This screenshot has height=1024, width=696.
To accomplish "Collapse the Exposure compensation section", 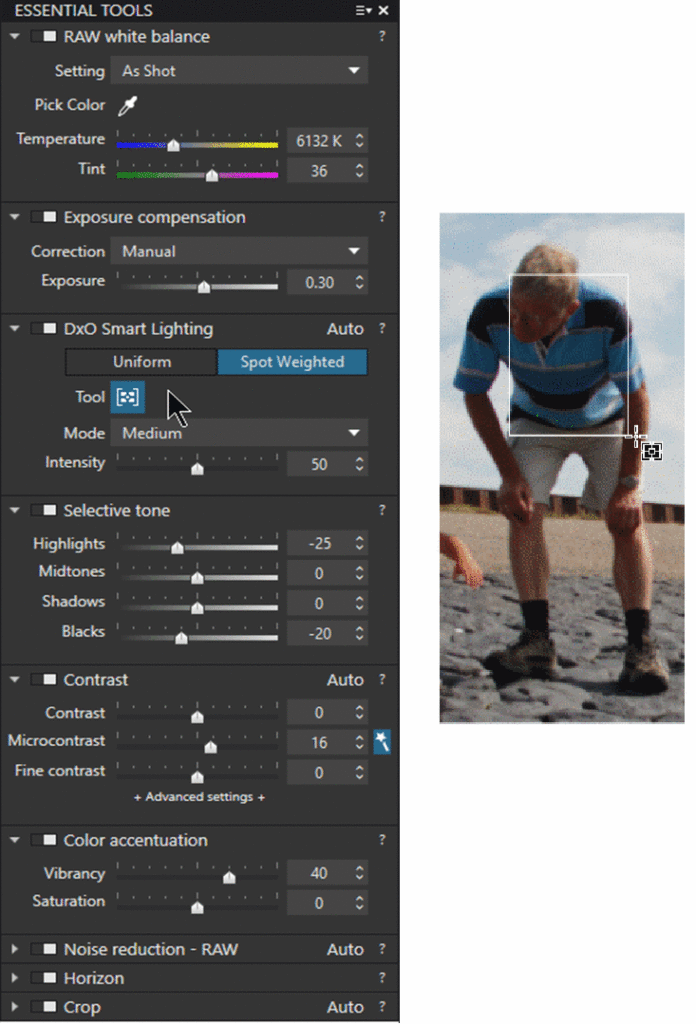I will click(14, 217).
